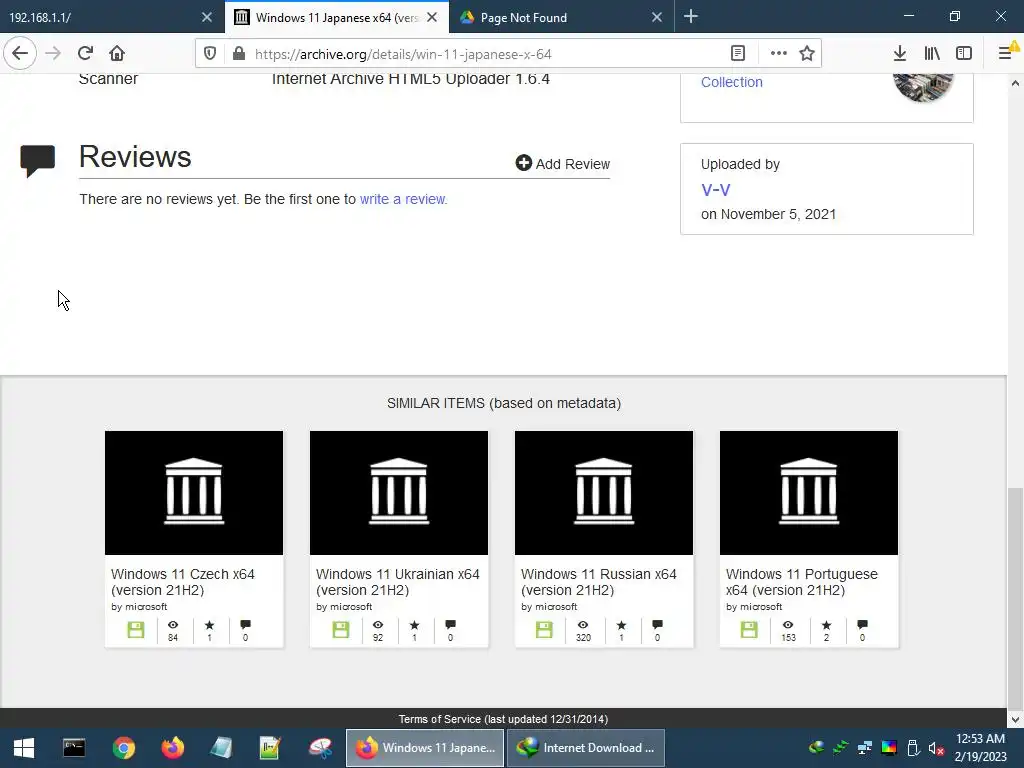
Task: Open page actions three-dot menu
Action: (x=778, y=54)
